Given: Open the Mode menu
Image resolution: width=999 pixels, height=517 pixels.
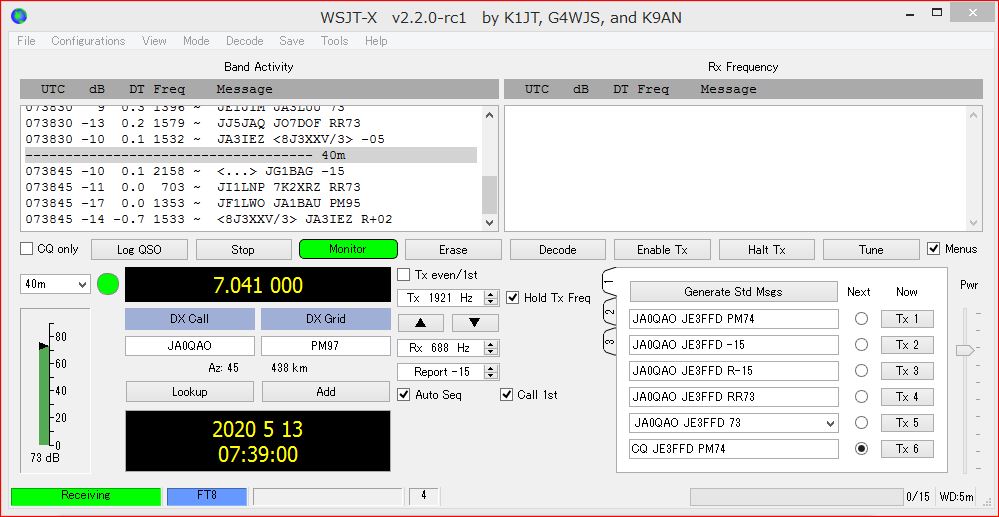Looking at the screenshot, I should pos(196,41).
